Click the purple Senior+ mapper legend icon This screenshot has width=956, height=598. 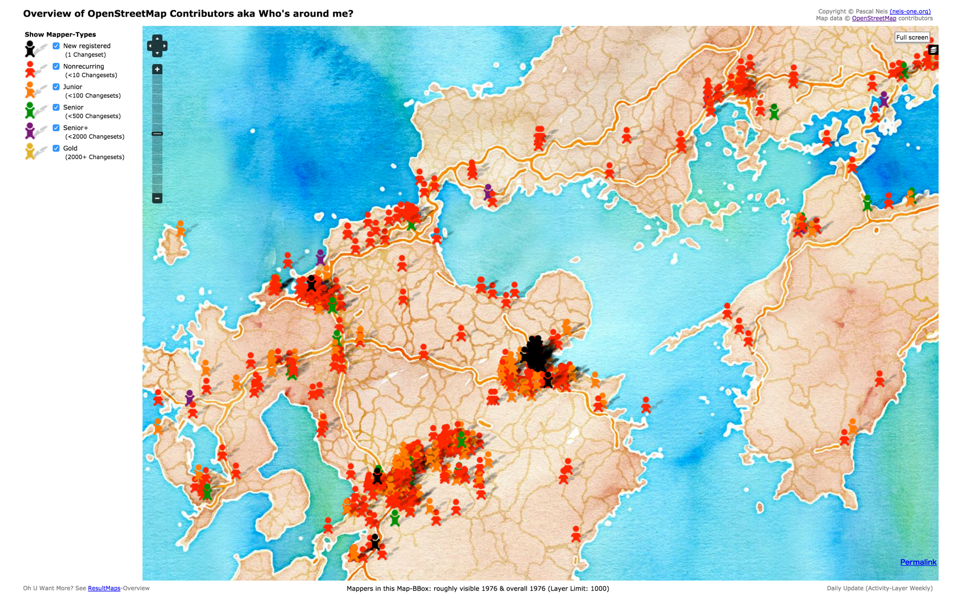click(30, 131)
